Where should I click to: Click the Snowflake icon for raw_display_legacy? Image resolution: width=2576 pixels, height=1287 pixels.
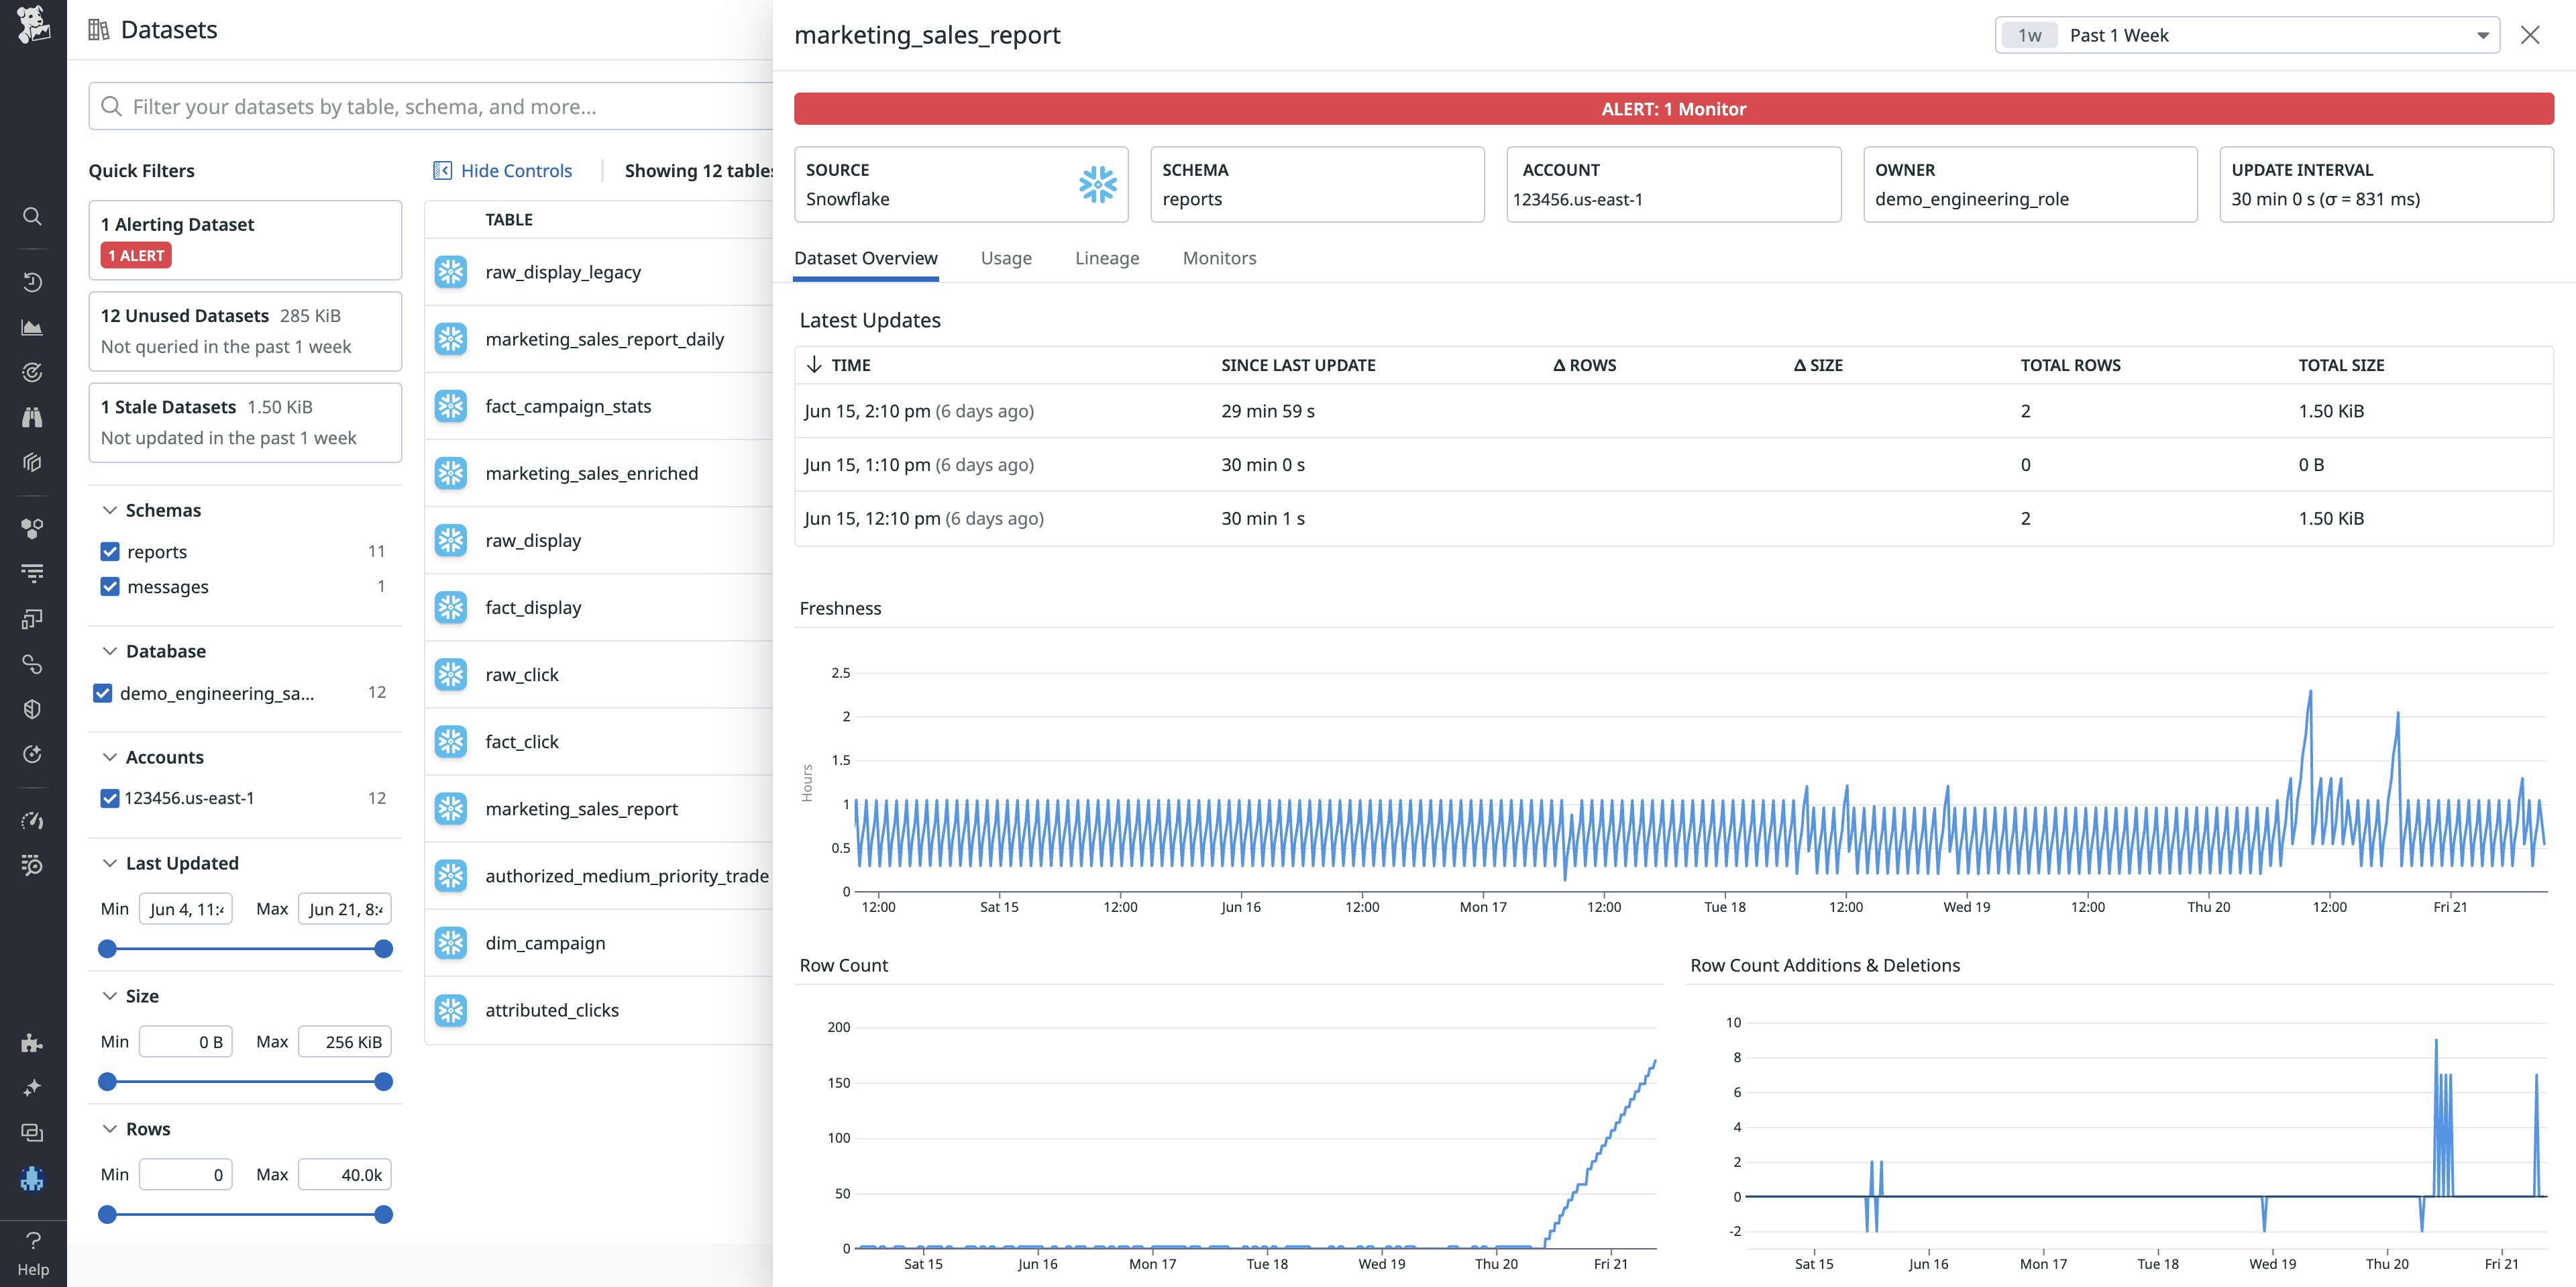451,272
